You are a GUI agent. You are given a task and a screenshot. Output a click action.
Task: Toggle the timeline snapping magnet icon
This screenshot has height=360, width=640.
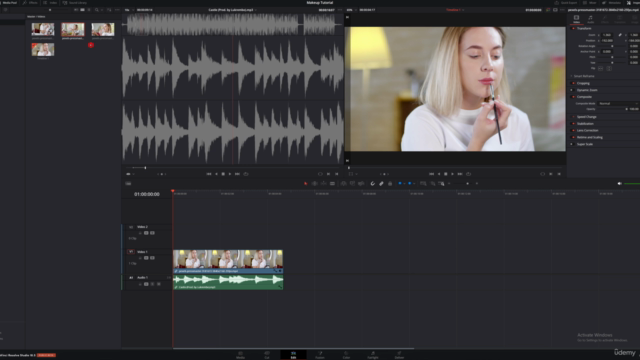point(373,184)
